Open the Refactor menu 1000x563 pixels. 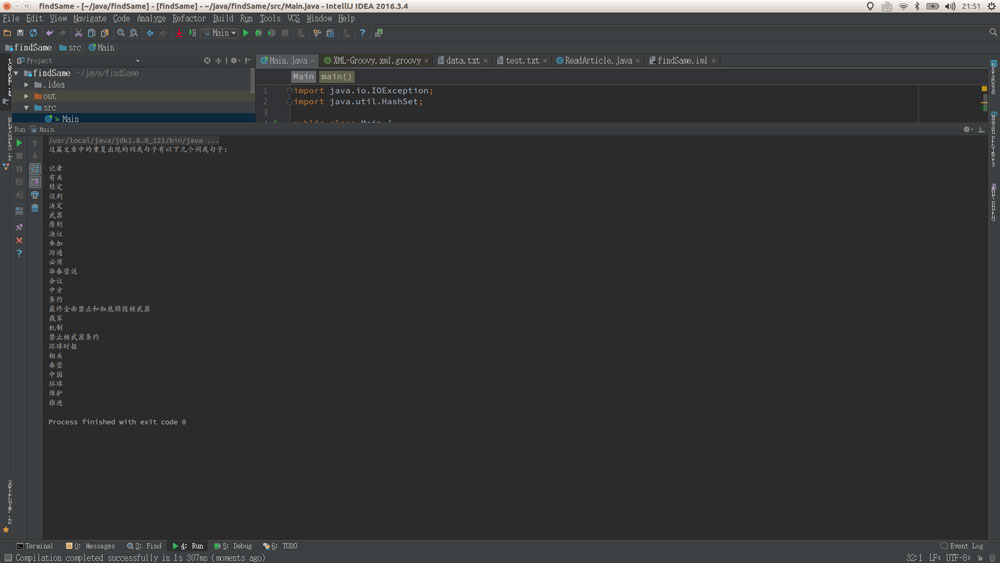tap(189, 18)
